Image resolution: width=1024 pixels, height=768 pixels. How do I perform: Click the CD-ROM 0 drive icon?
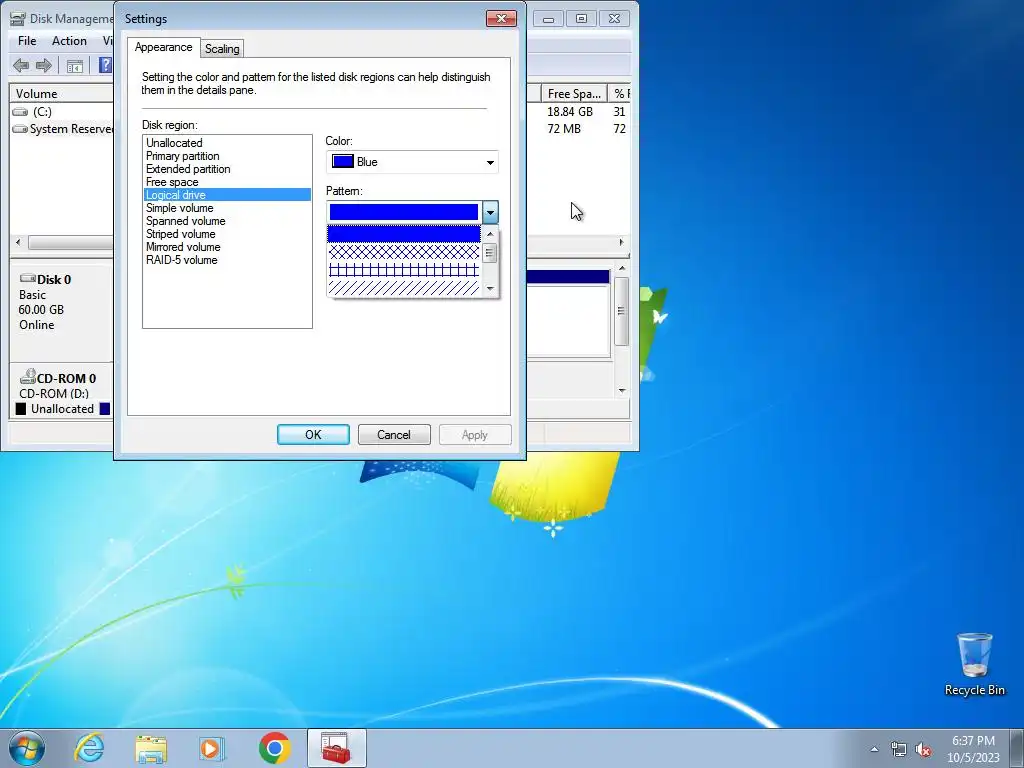click(27, 377)
